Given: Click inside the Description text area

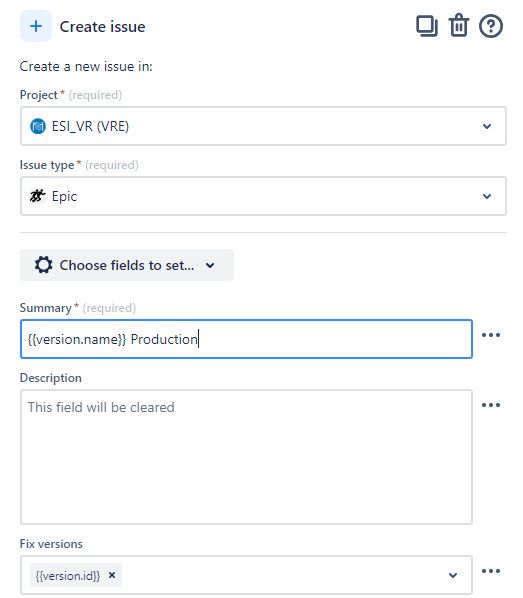Looking at the screenshot, I should point(246,457).
